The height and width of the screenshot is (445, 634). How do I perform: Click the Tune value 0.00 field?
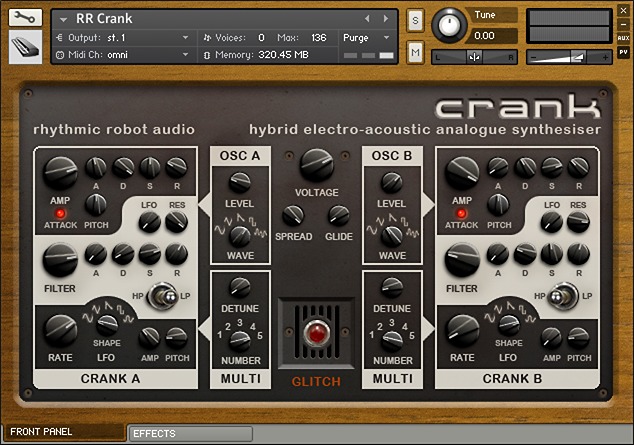[491, 36]
